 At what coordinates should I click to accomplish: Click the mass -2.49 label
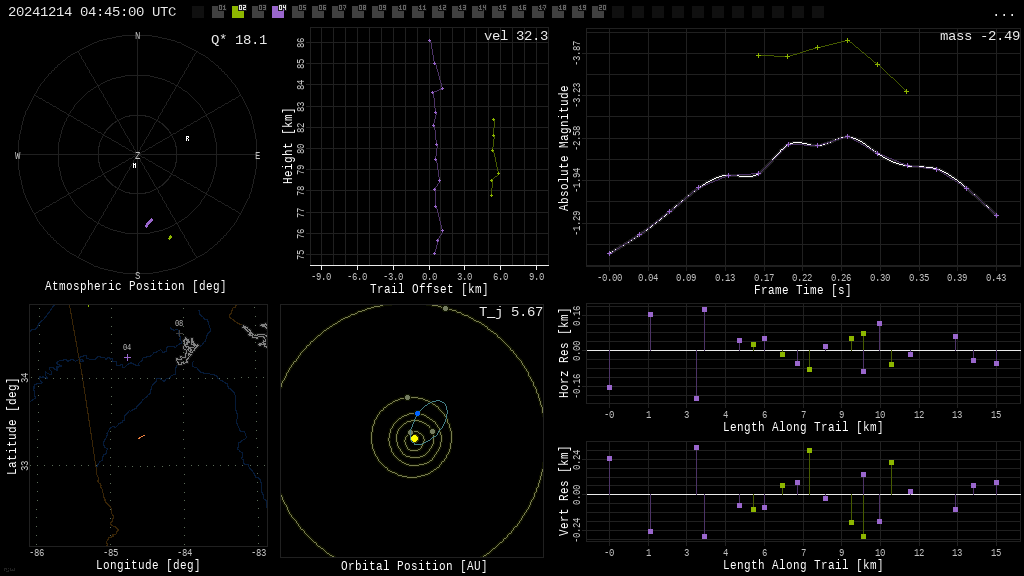[x=979, y=36]
